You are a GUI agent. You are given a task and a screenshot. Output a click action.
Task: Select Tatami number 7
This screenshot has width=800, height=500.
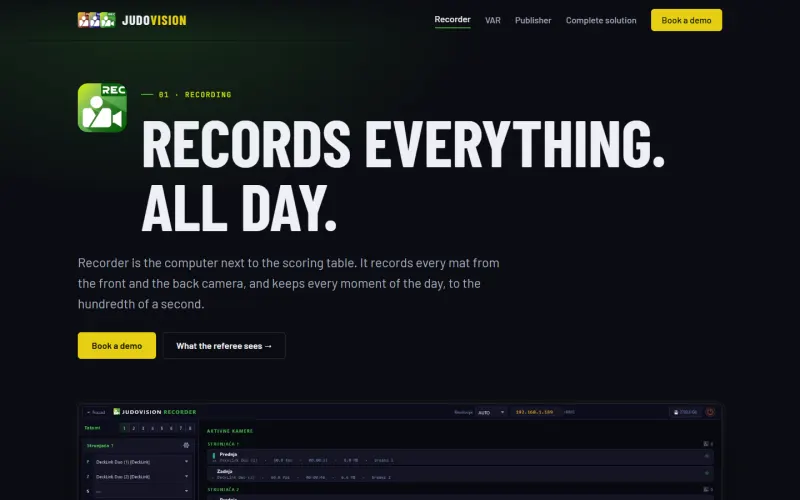click(181, 428)
